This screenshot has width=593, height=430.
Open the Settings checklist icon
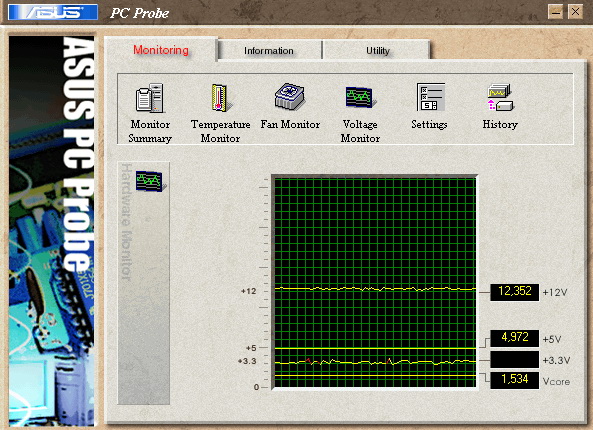click(430, 97)
